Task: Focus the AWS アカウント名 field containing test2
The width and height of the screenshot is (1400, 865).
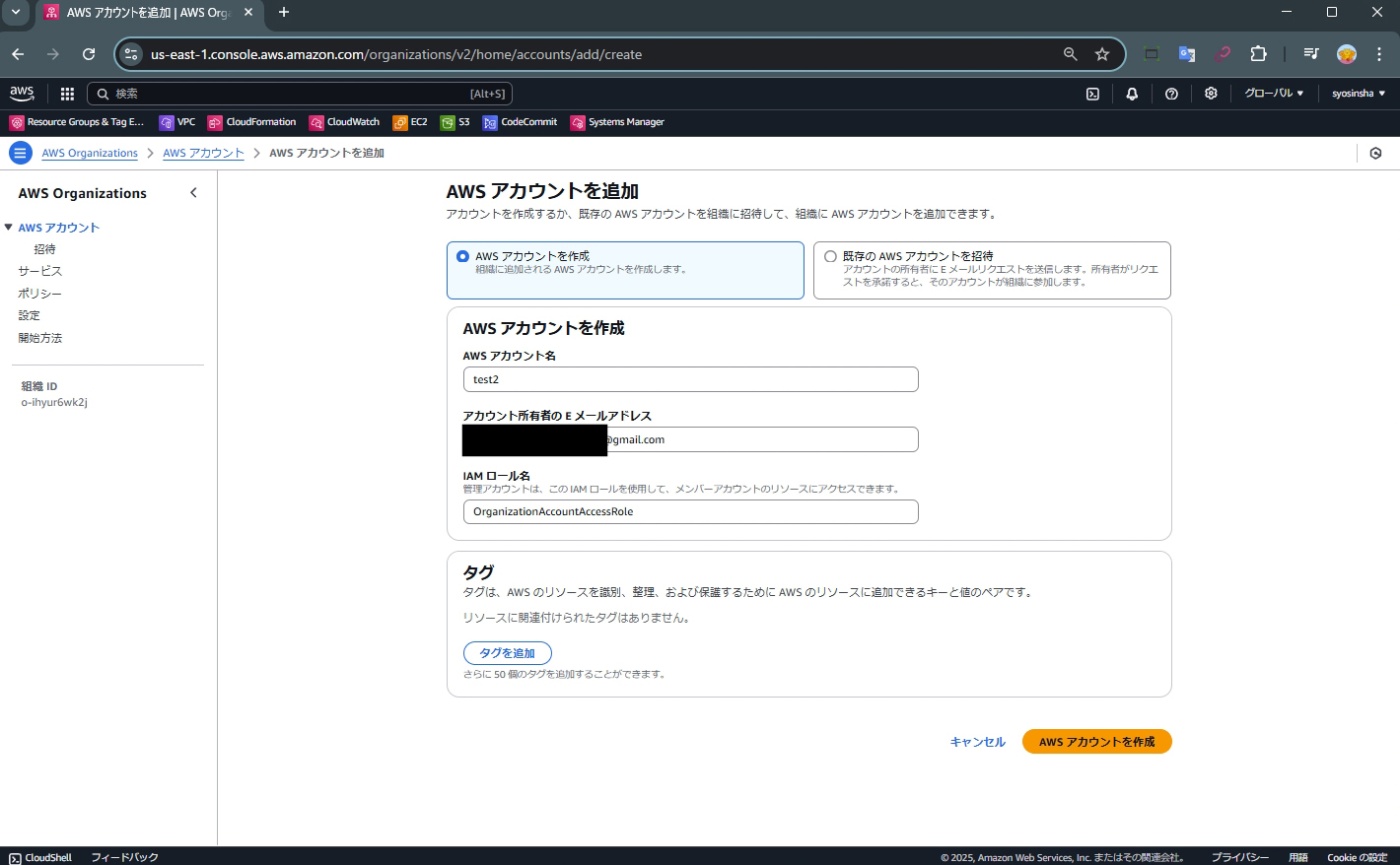Action: pyautogui.click(x=690, y=380)
